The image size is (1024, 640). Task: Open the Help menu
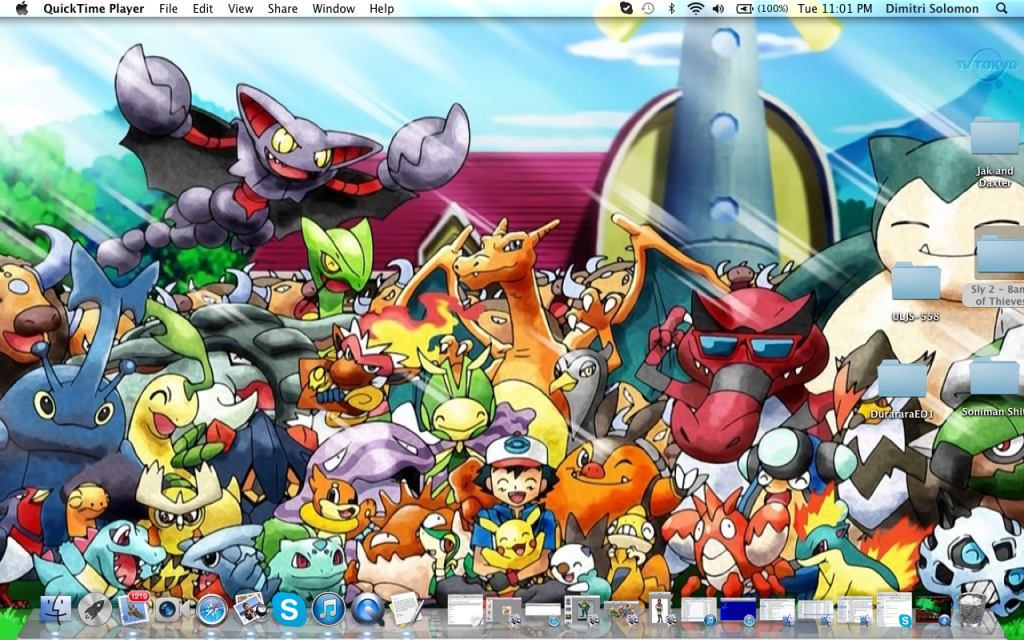pos(381,8)
